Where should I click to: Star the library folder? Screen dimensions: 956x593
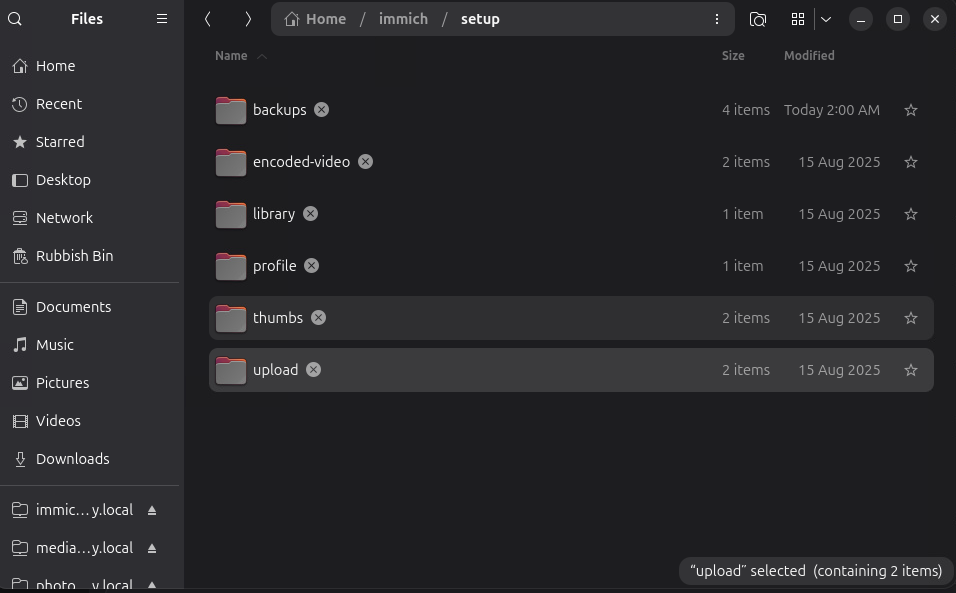click(x=910, y=215)
